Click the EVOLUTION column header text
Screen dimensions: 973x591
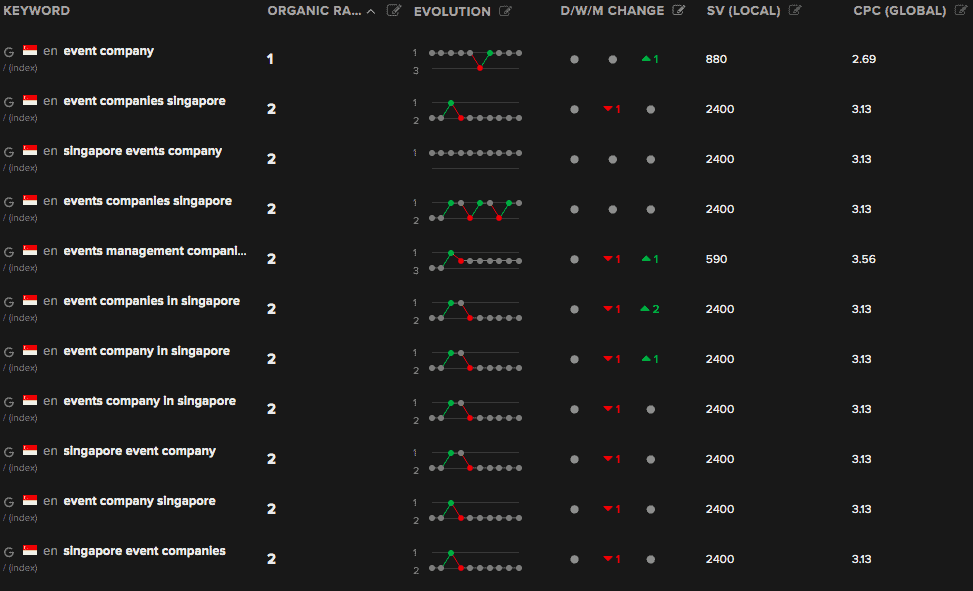[452, 11]
